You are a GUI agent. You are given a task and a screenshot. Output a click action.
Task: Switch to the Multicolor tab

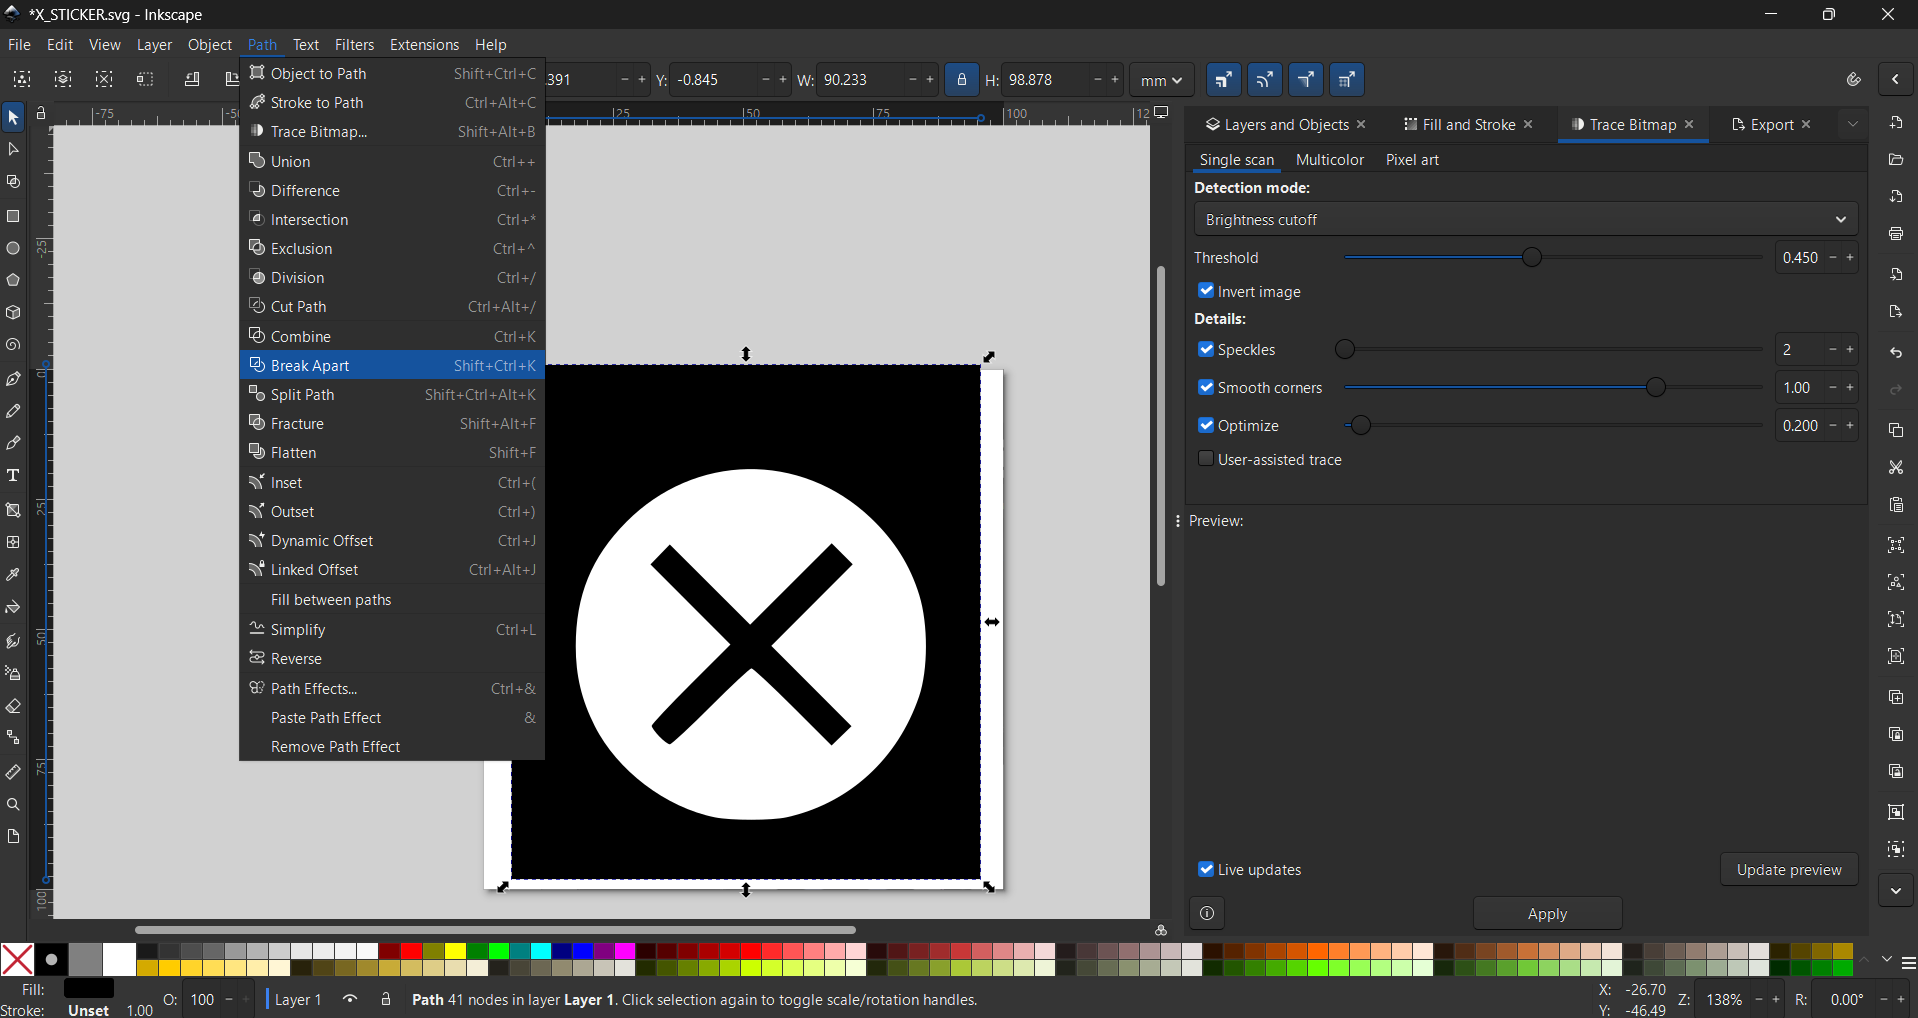pyautogui.click(x=1329, y=160)
